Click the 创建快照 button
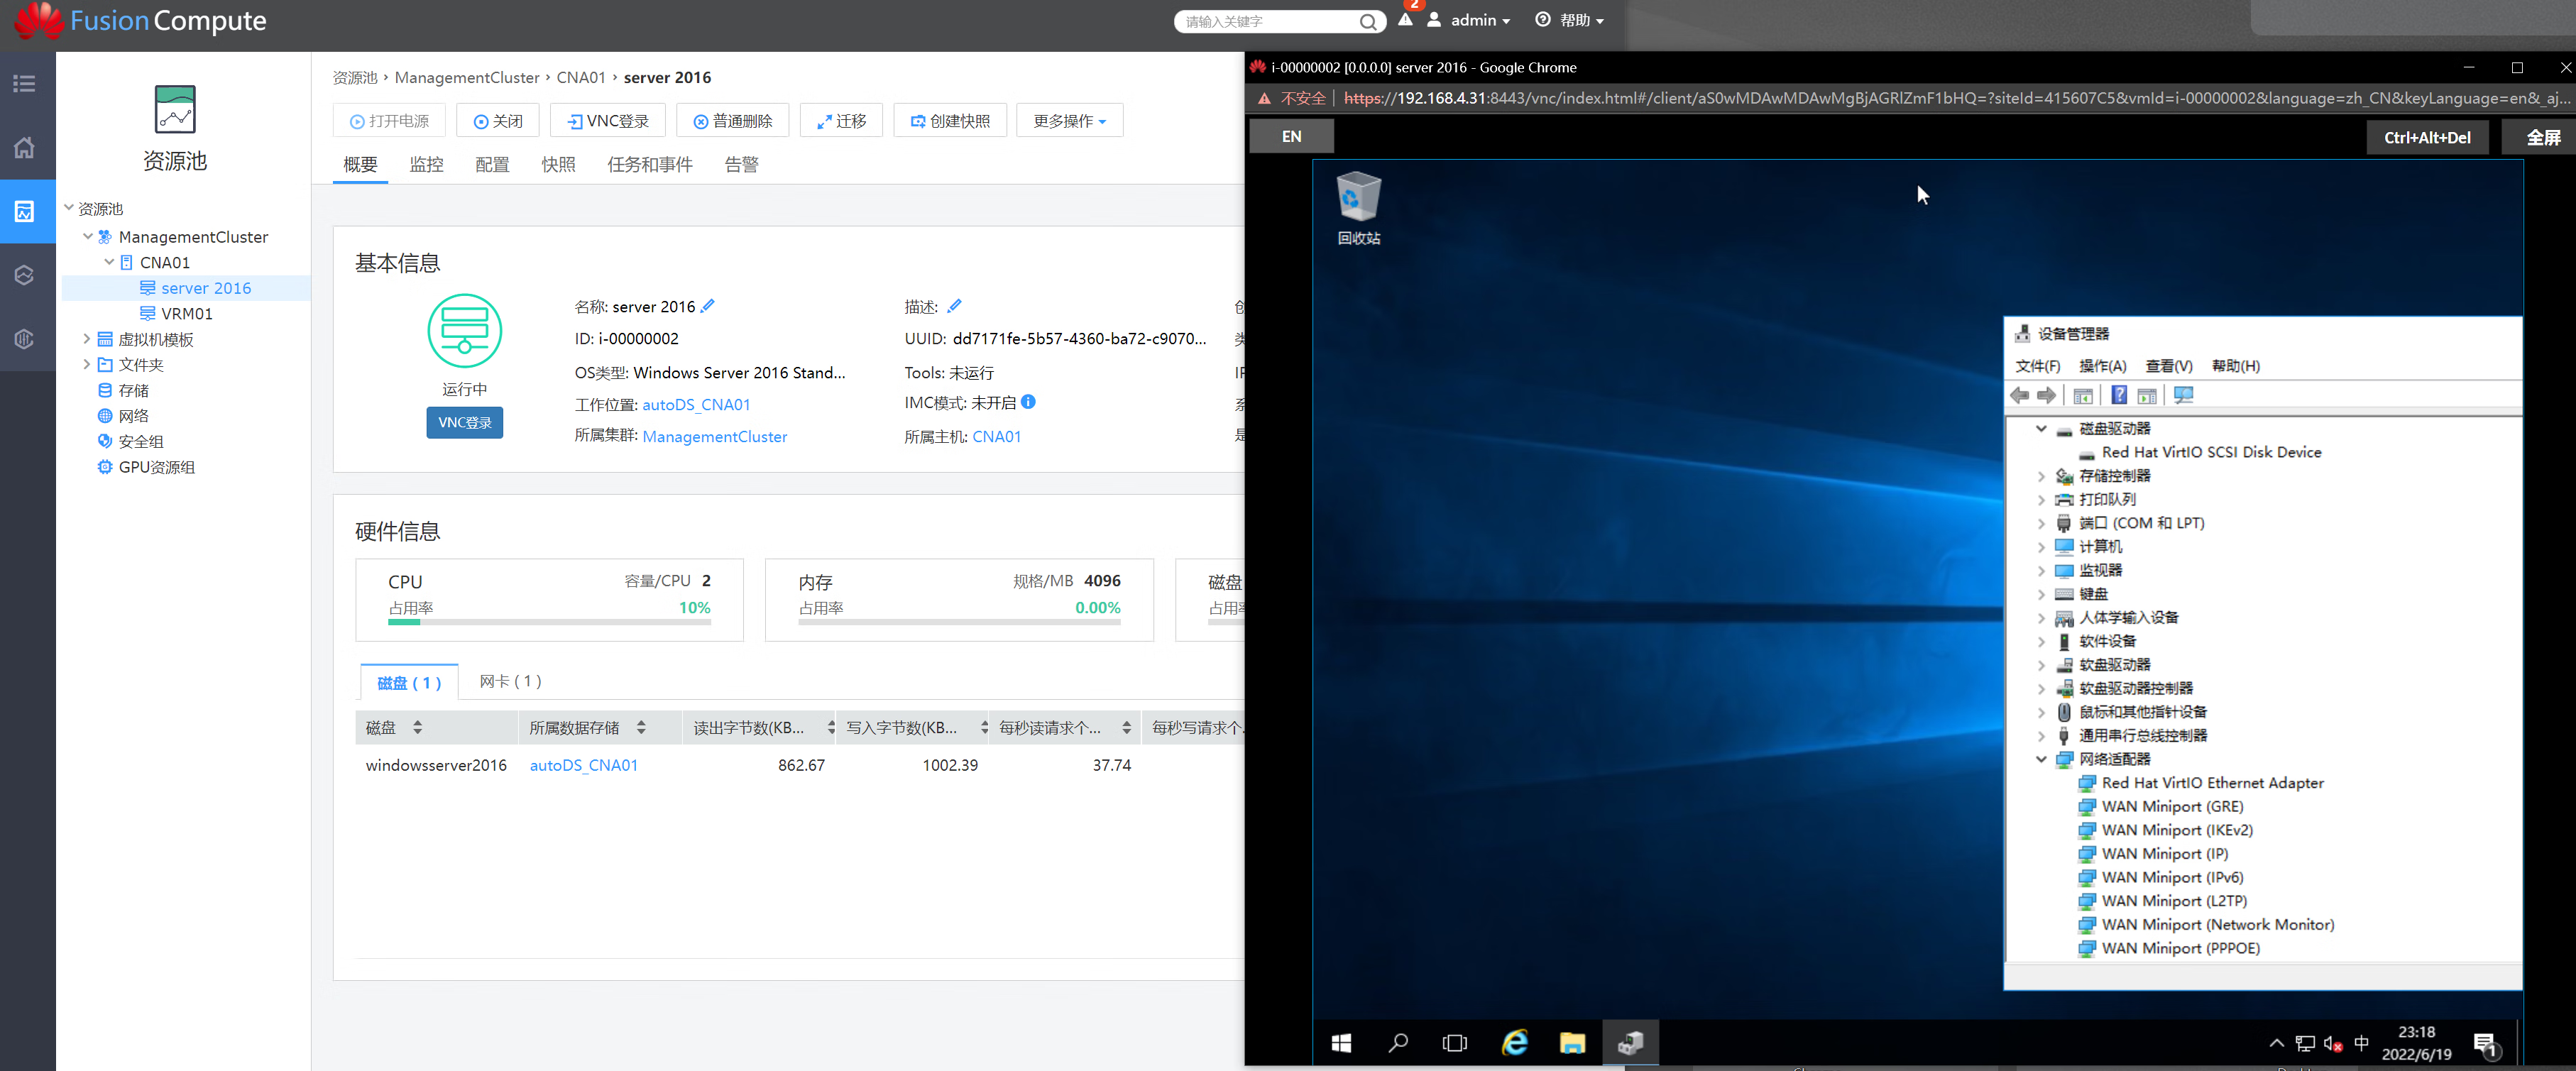The width and height of the screenshot is (2576, 1071). tap(950, 121)
